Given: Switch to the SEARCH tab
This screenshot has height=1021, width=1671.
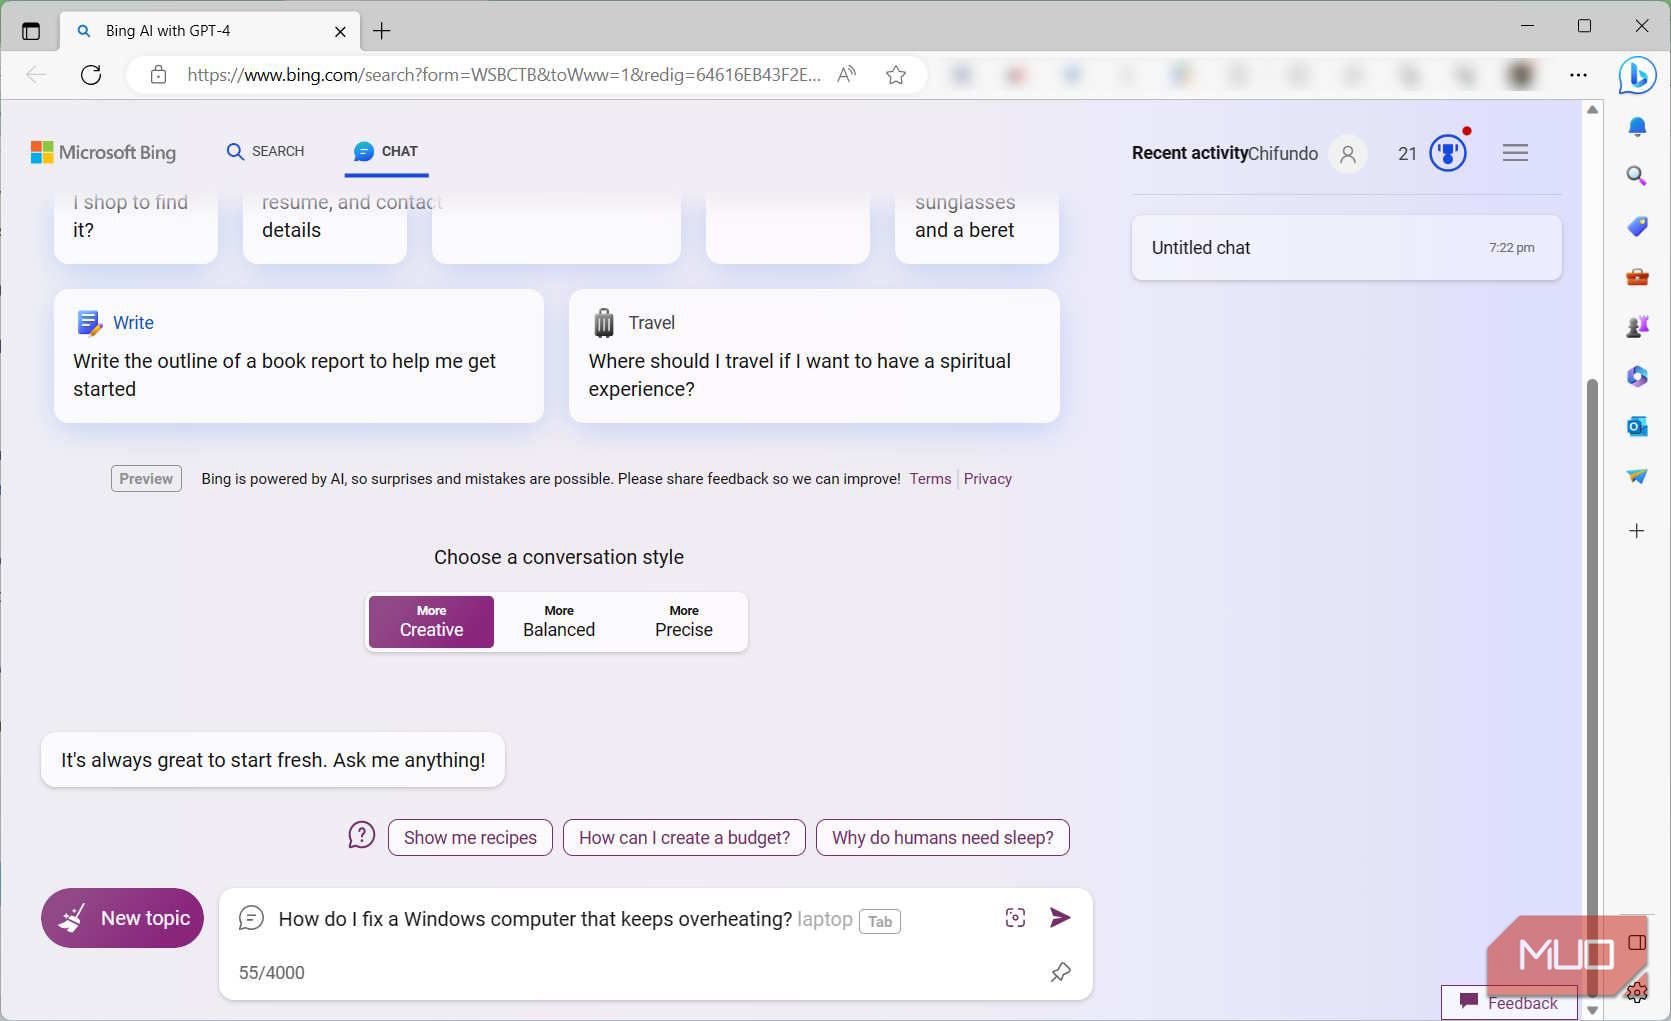Looking at the screenshot, I should pos(264,151).
